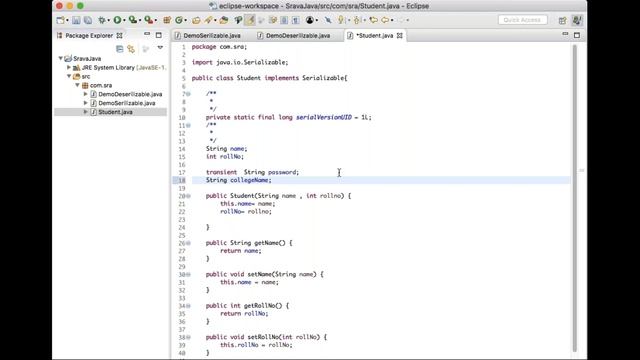640x360 pixels.
Task: Open Package Explorer View Menu triangle
Action: pos(160,48)
